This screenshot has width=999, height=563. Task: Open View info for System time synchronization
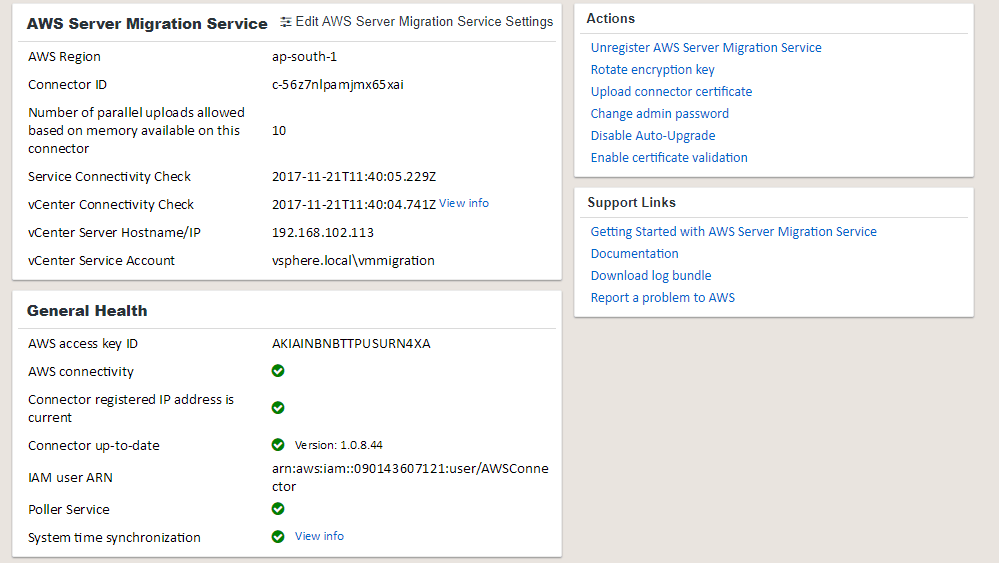click(319, 536)
